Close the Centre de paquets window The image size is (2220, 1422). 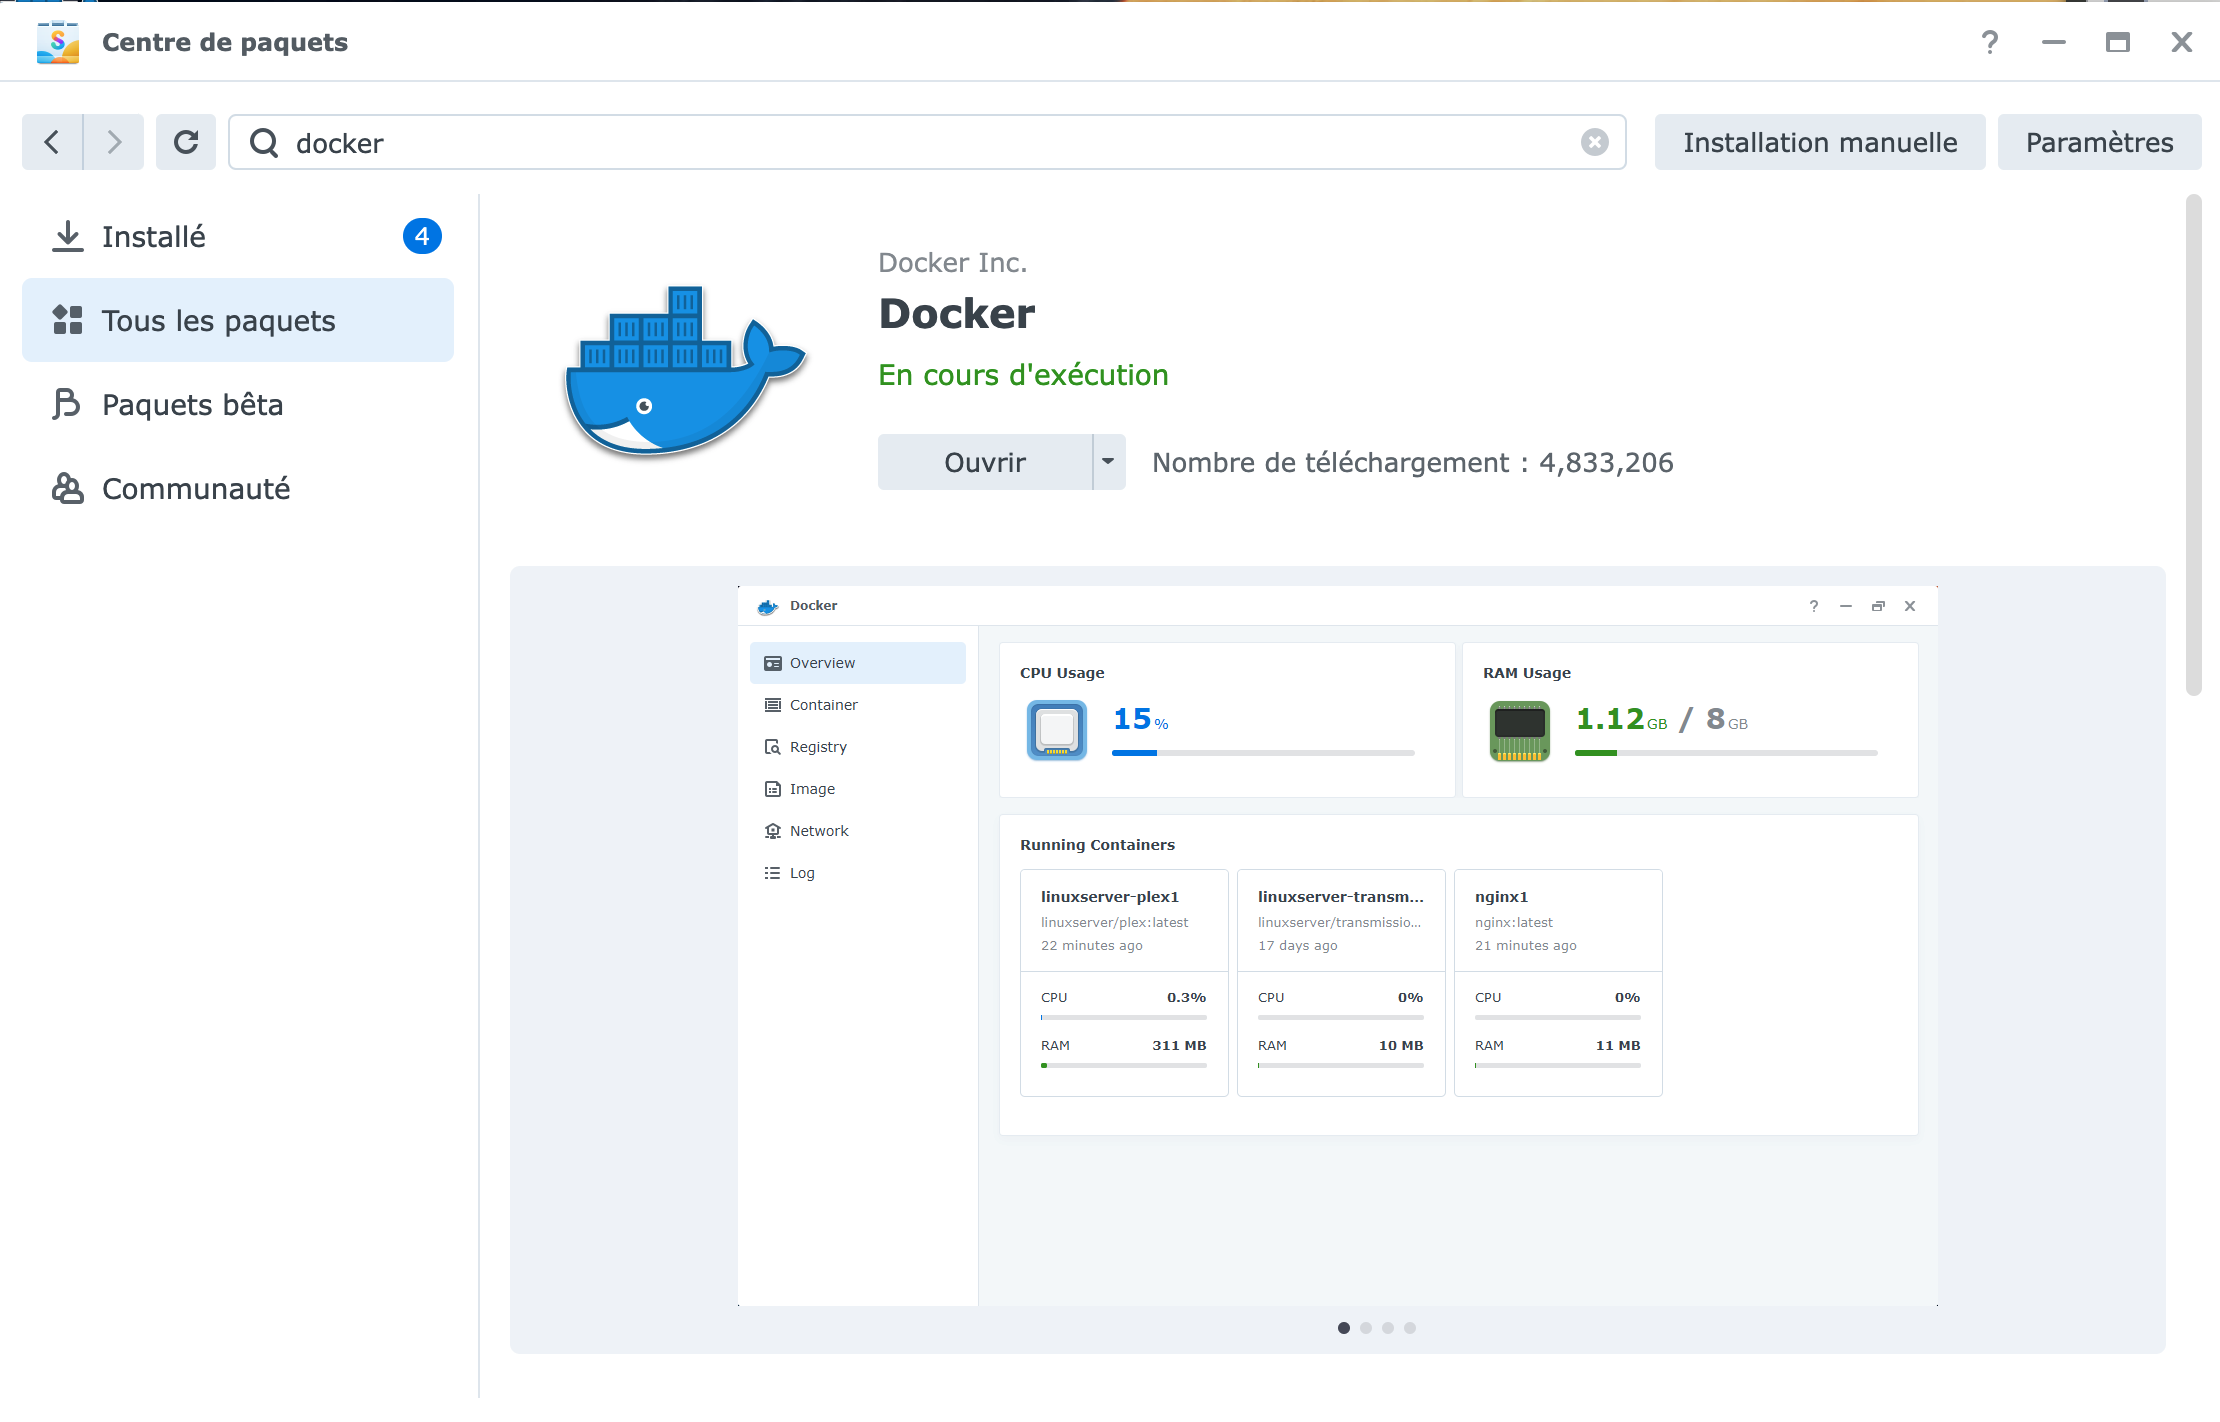2182,42
